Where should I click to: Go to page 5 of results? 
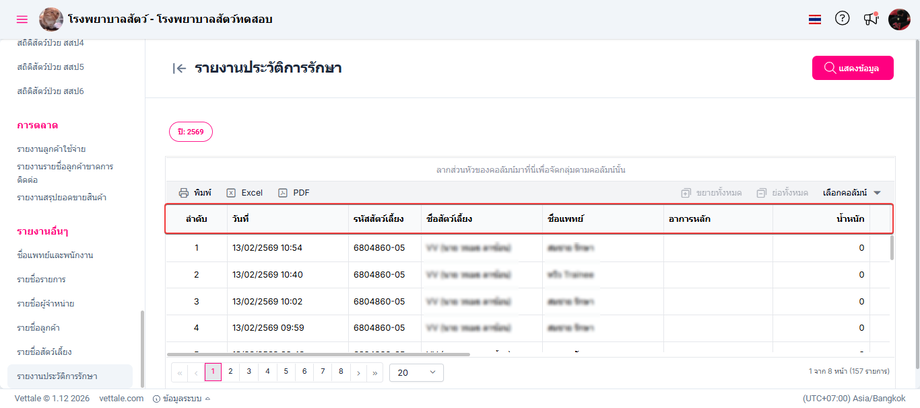(286, 372)
